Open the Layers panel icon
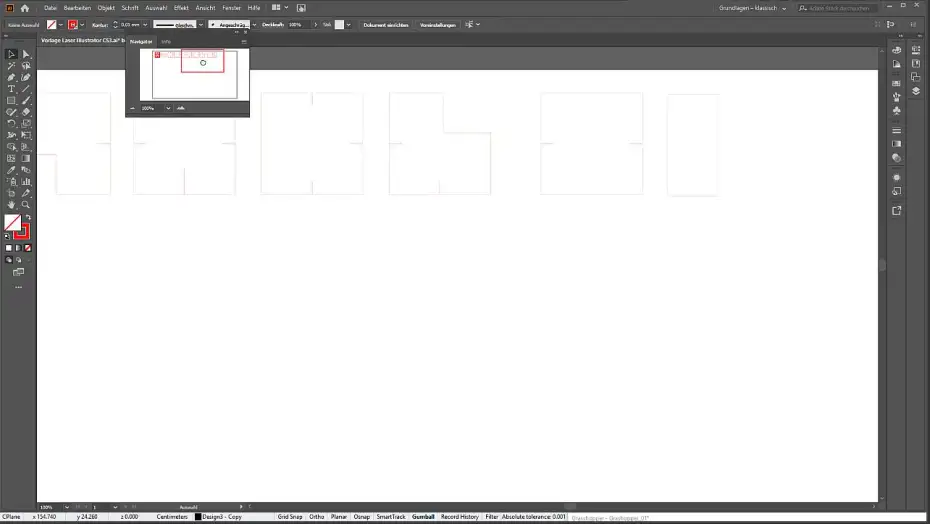This screenshot has height=524, width=930. click(915, 90)
